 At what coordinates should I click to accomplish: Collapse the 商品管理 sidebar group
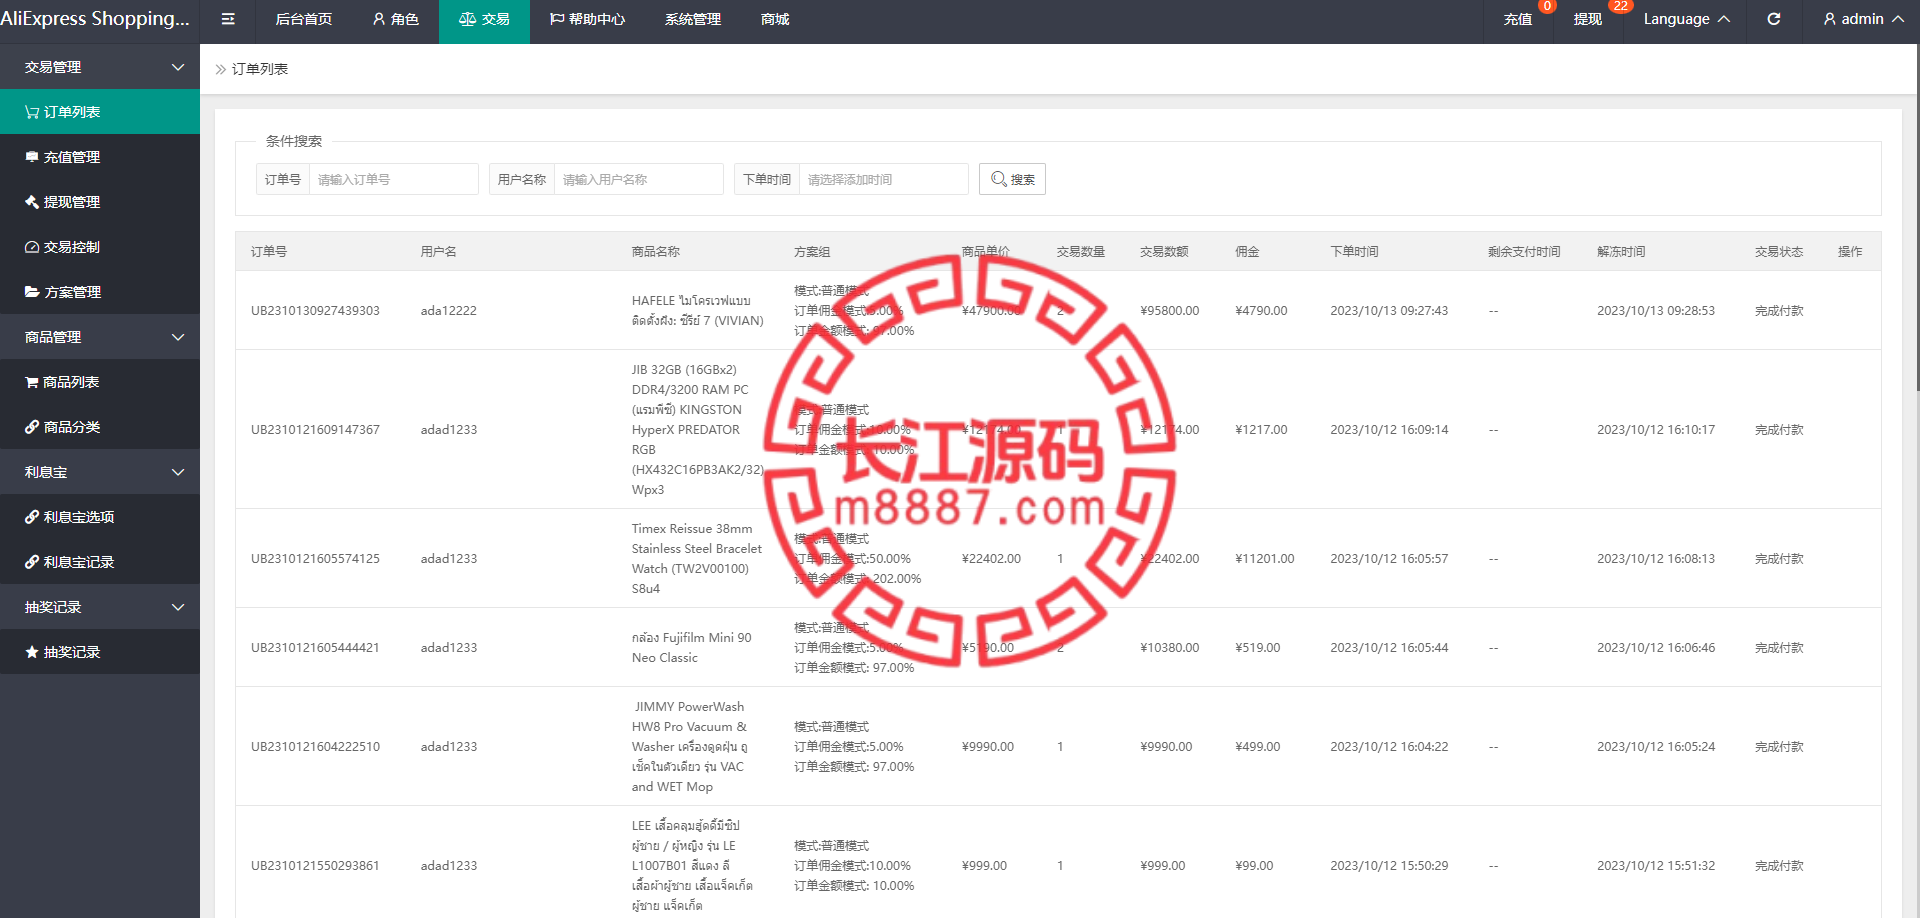[x=100, y=337]
